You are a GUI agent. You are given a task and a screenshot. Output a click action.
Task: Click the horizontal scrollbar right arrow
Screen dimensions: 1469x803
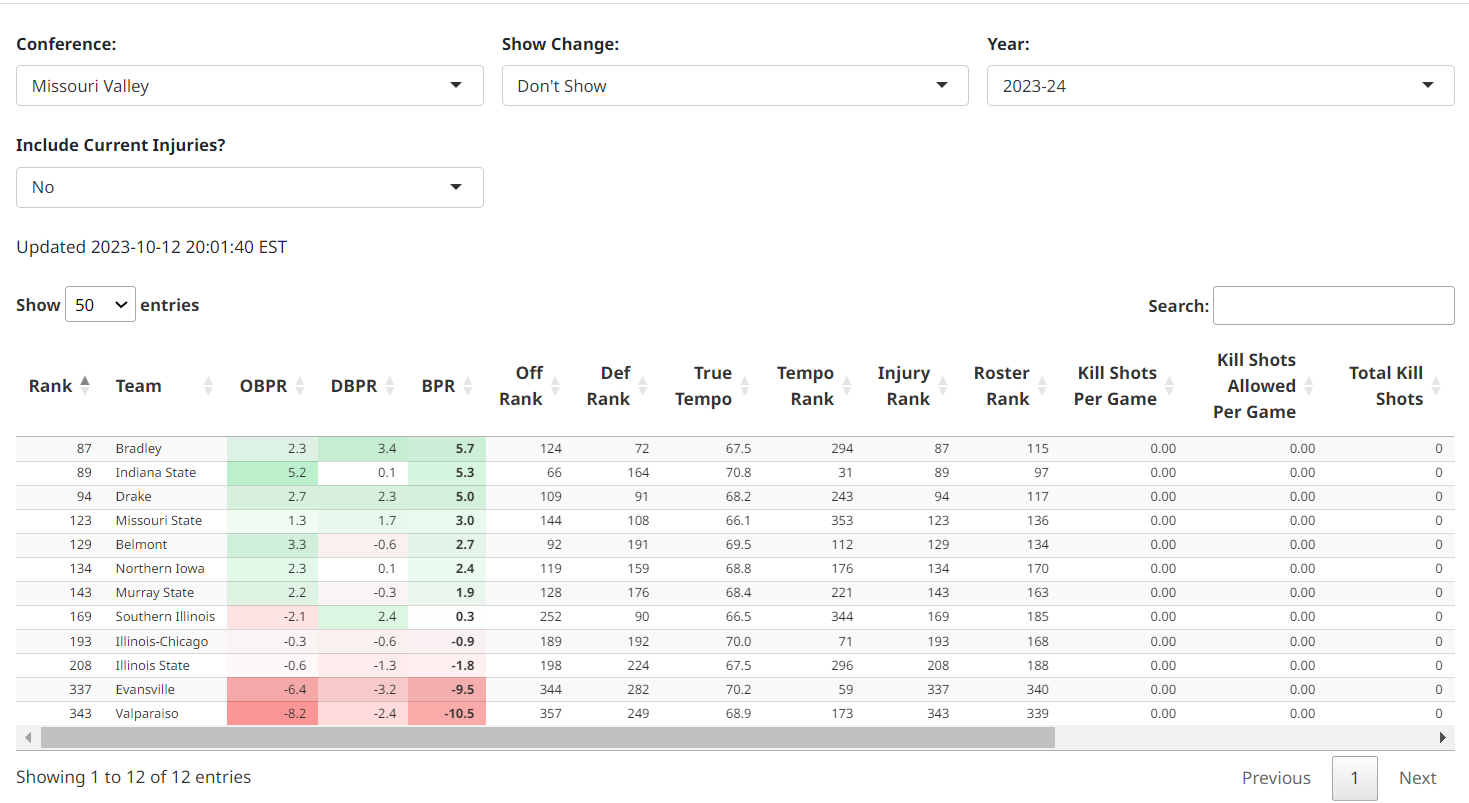(1442, 738)
